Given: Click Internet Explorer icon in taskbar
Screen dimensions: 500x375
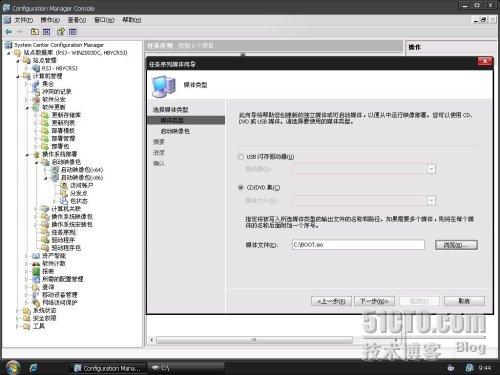Looking at the screenshot, I should 33,368.
